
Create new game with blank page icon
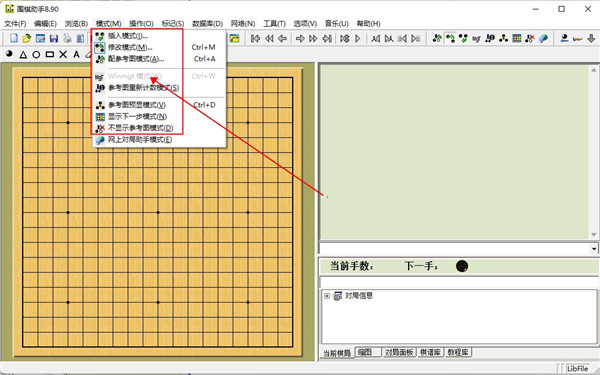click(x=14, y=38)
